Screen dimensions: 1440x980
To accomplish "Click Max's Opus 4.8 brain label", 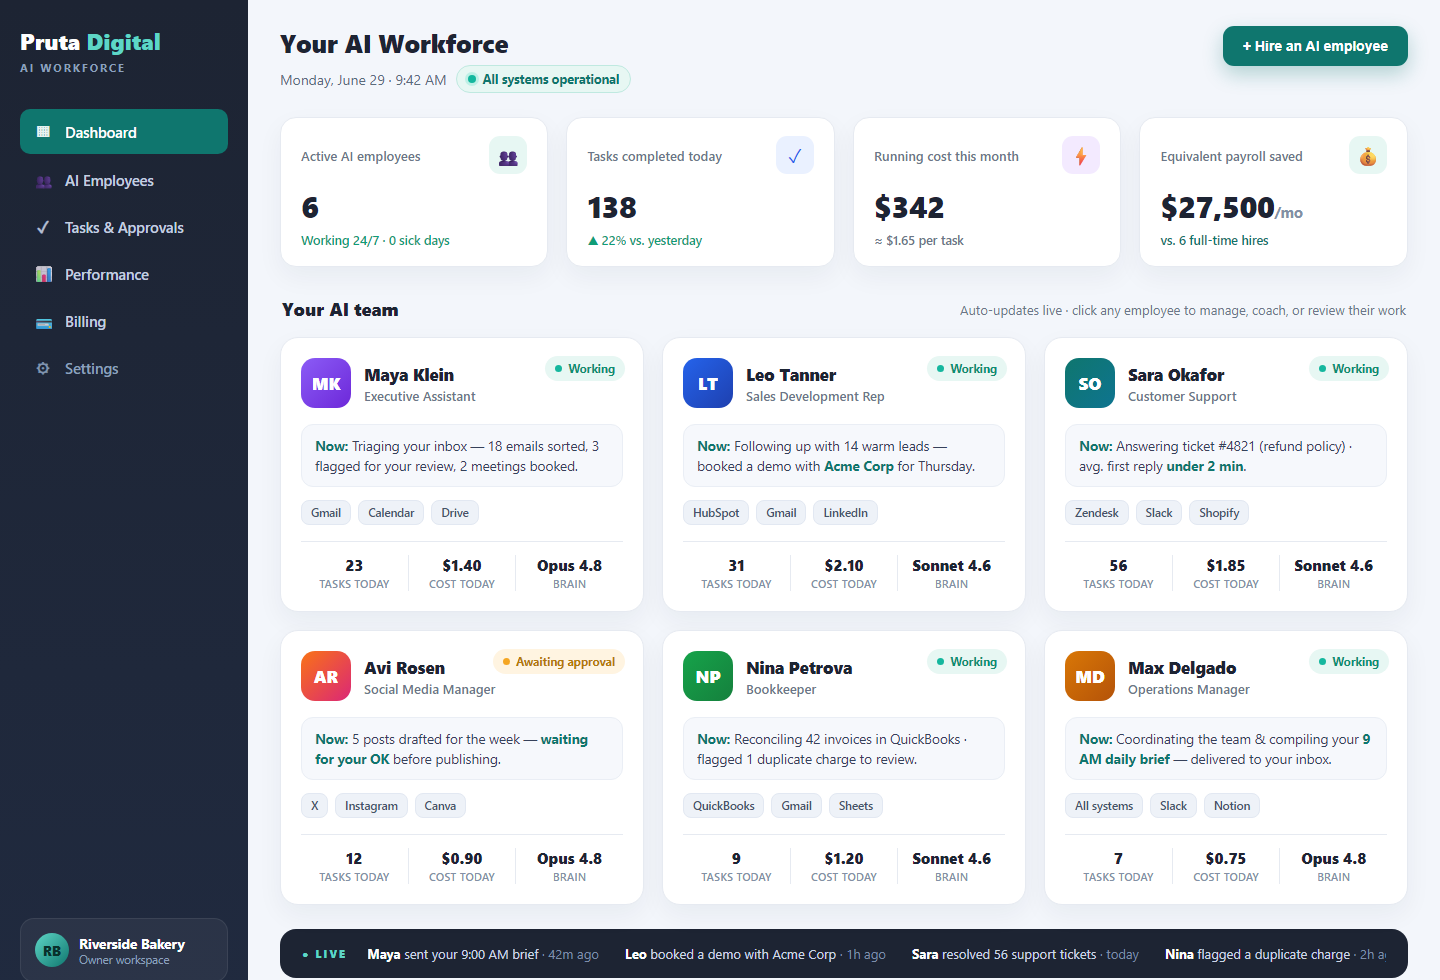I will coord(1333,859).
